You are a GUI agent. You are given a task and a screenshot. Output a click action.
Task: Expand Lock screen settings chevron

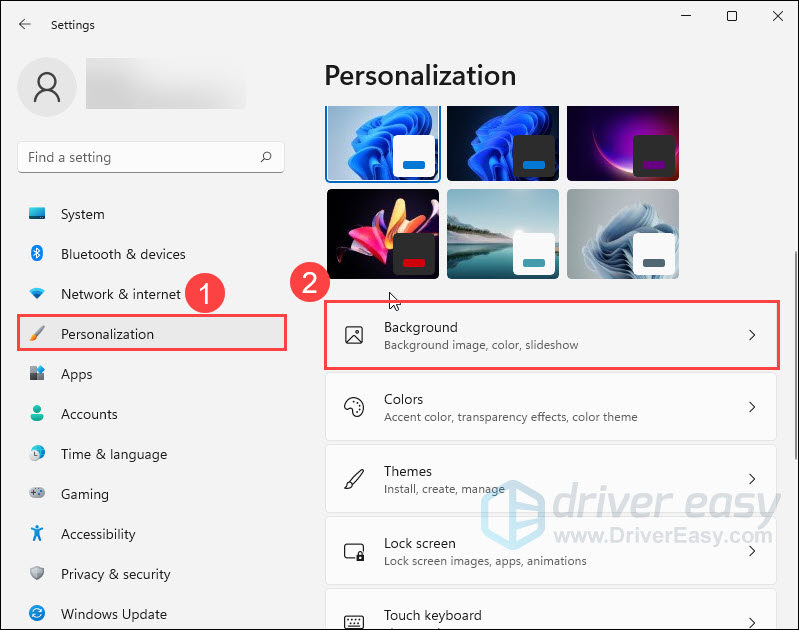[752, 551]
